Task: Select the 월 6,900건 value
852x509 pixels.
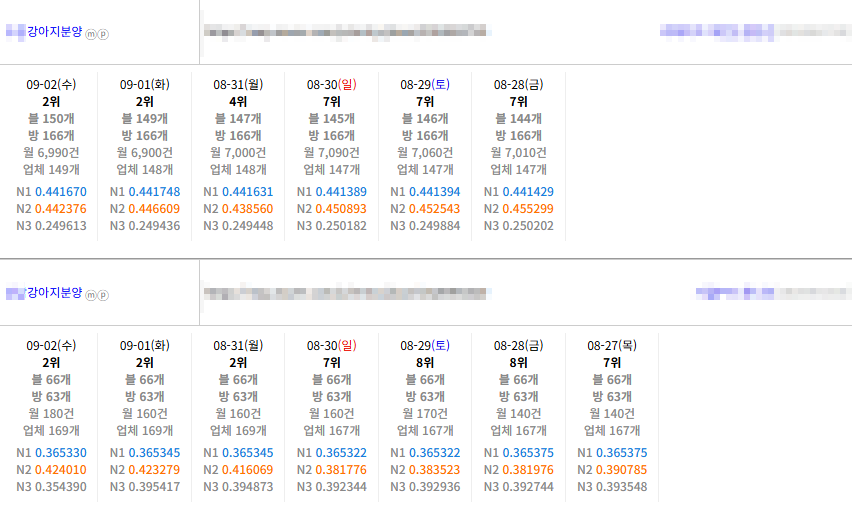Action: tap(145, 153)
